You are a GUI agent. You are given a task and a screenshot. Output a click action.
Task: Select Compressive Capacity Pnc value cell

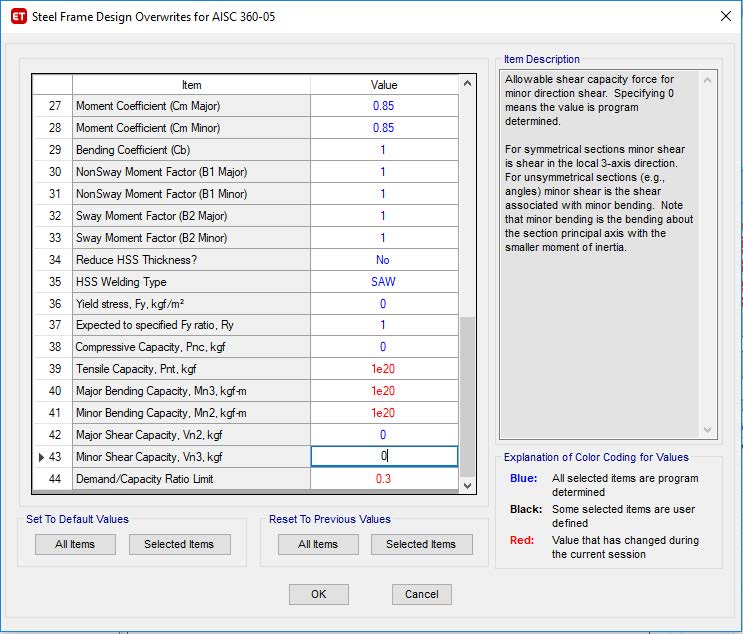pos(384,347)
